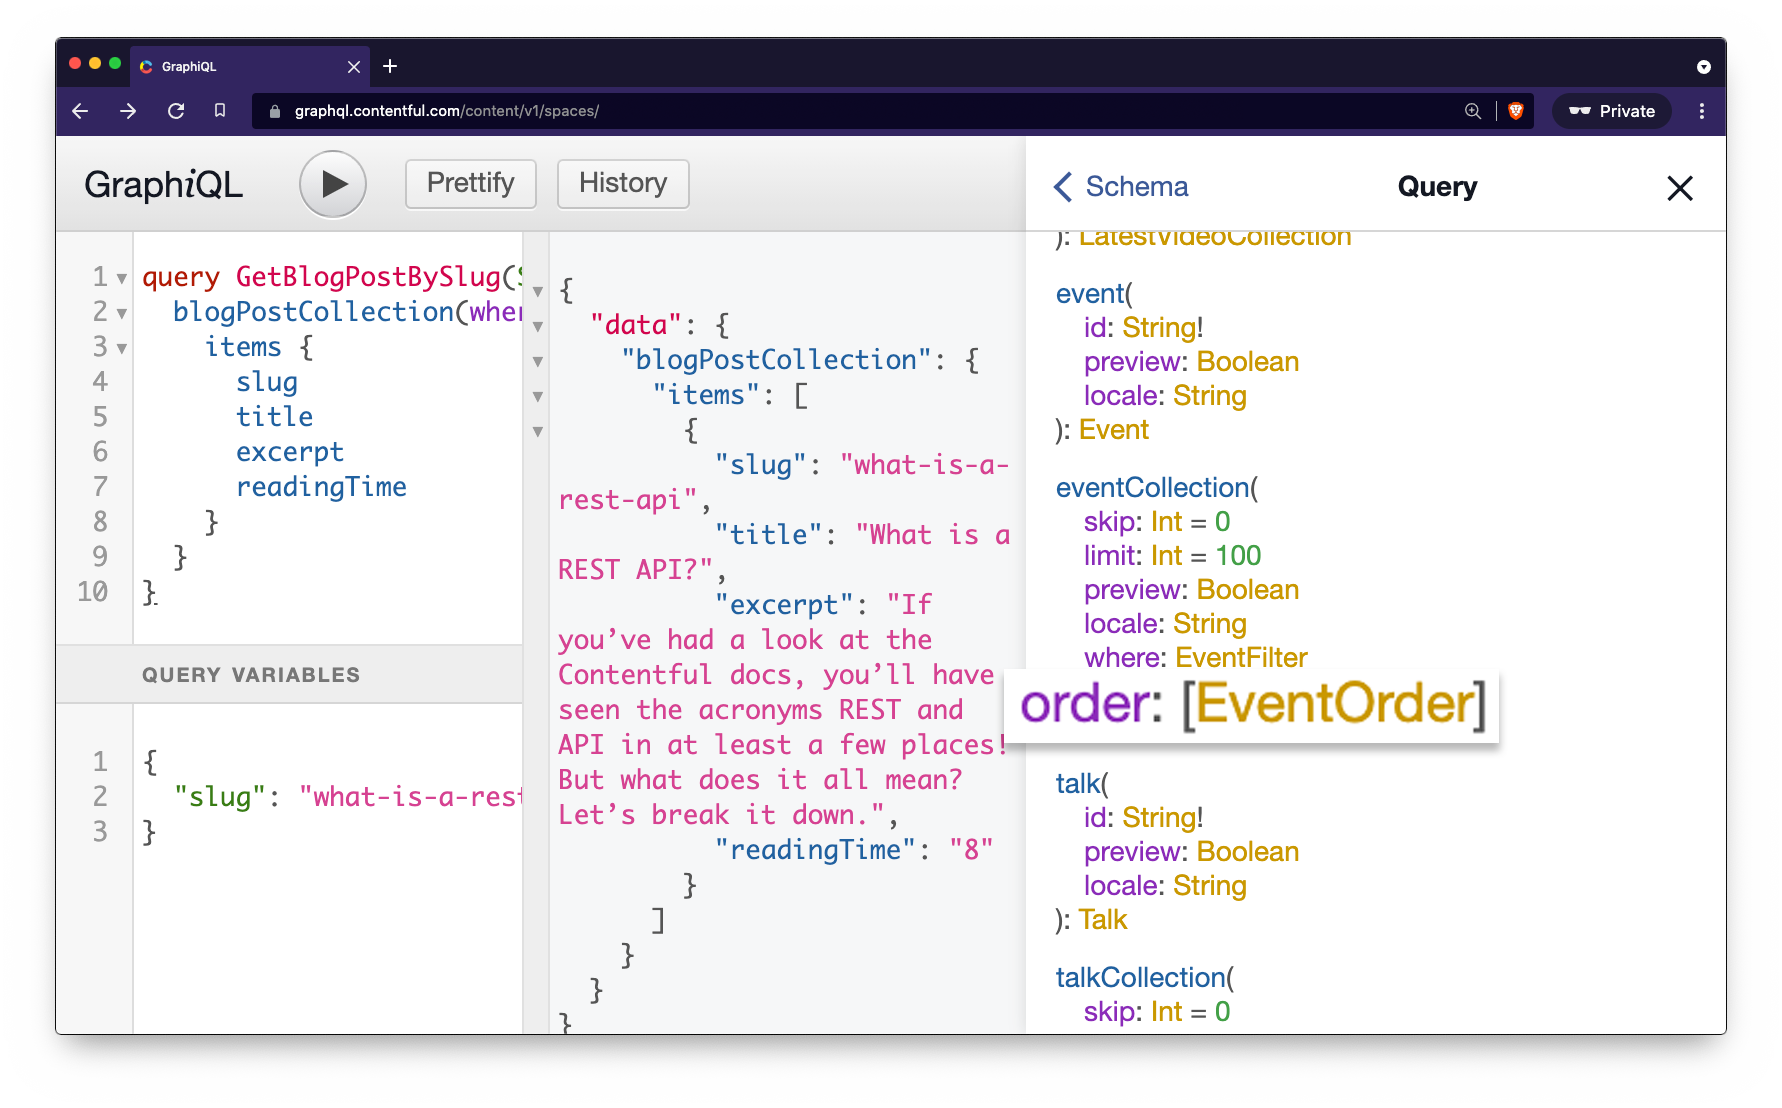Collapse the result root brace fold arrow
The width and height of the screenshot is (1782, 1108).
(x=538, y=292)
